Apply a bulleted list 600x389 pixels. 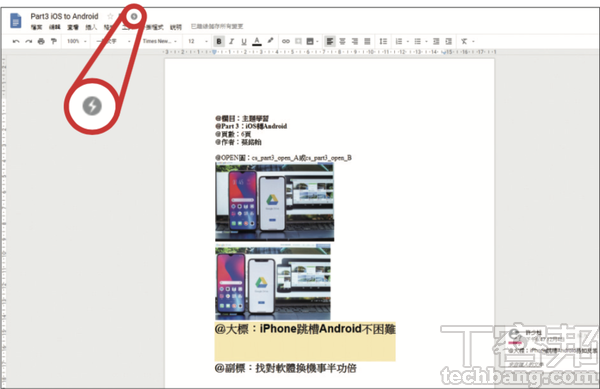pyautogui.click(x=417, y=41)
